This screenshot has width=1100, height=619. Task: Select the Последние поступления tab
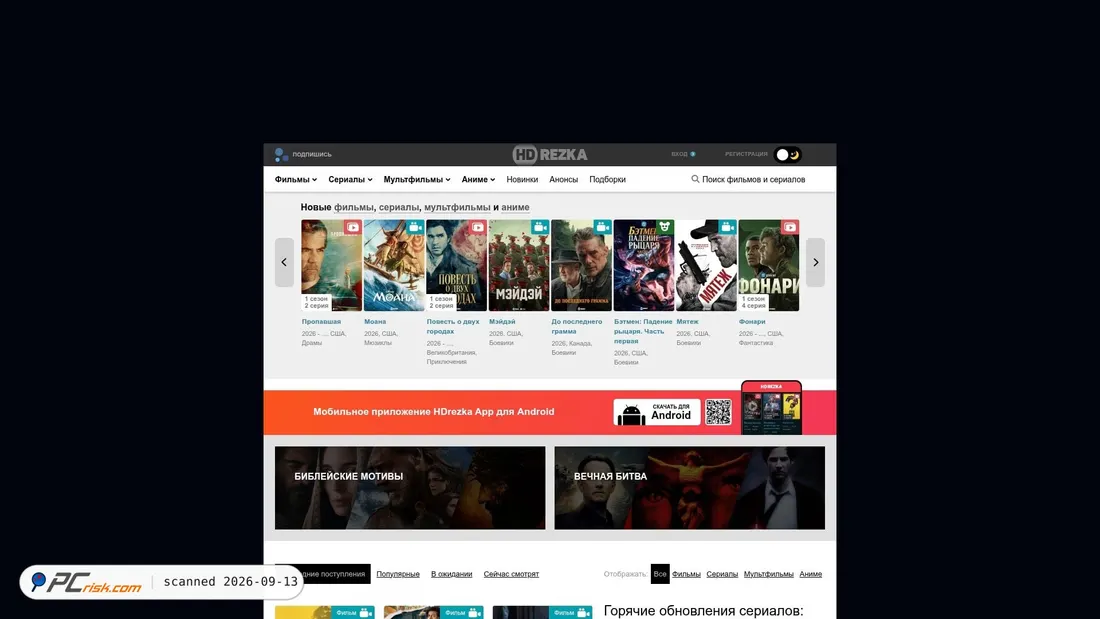point(323,574)
